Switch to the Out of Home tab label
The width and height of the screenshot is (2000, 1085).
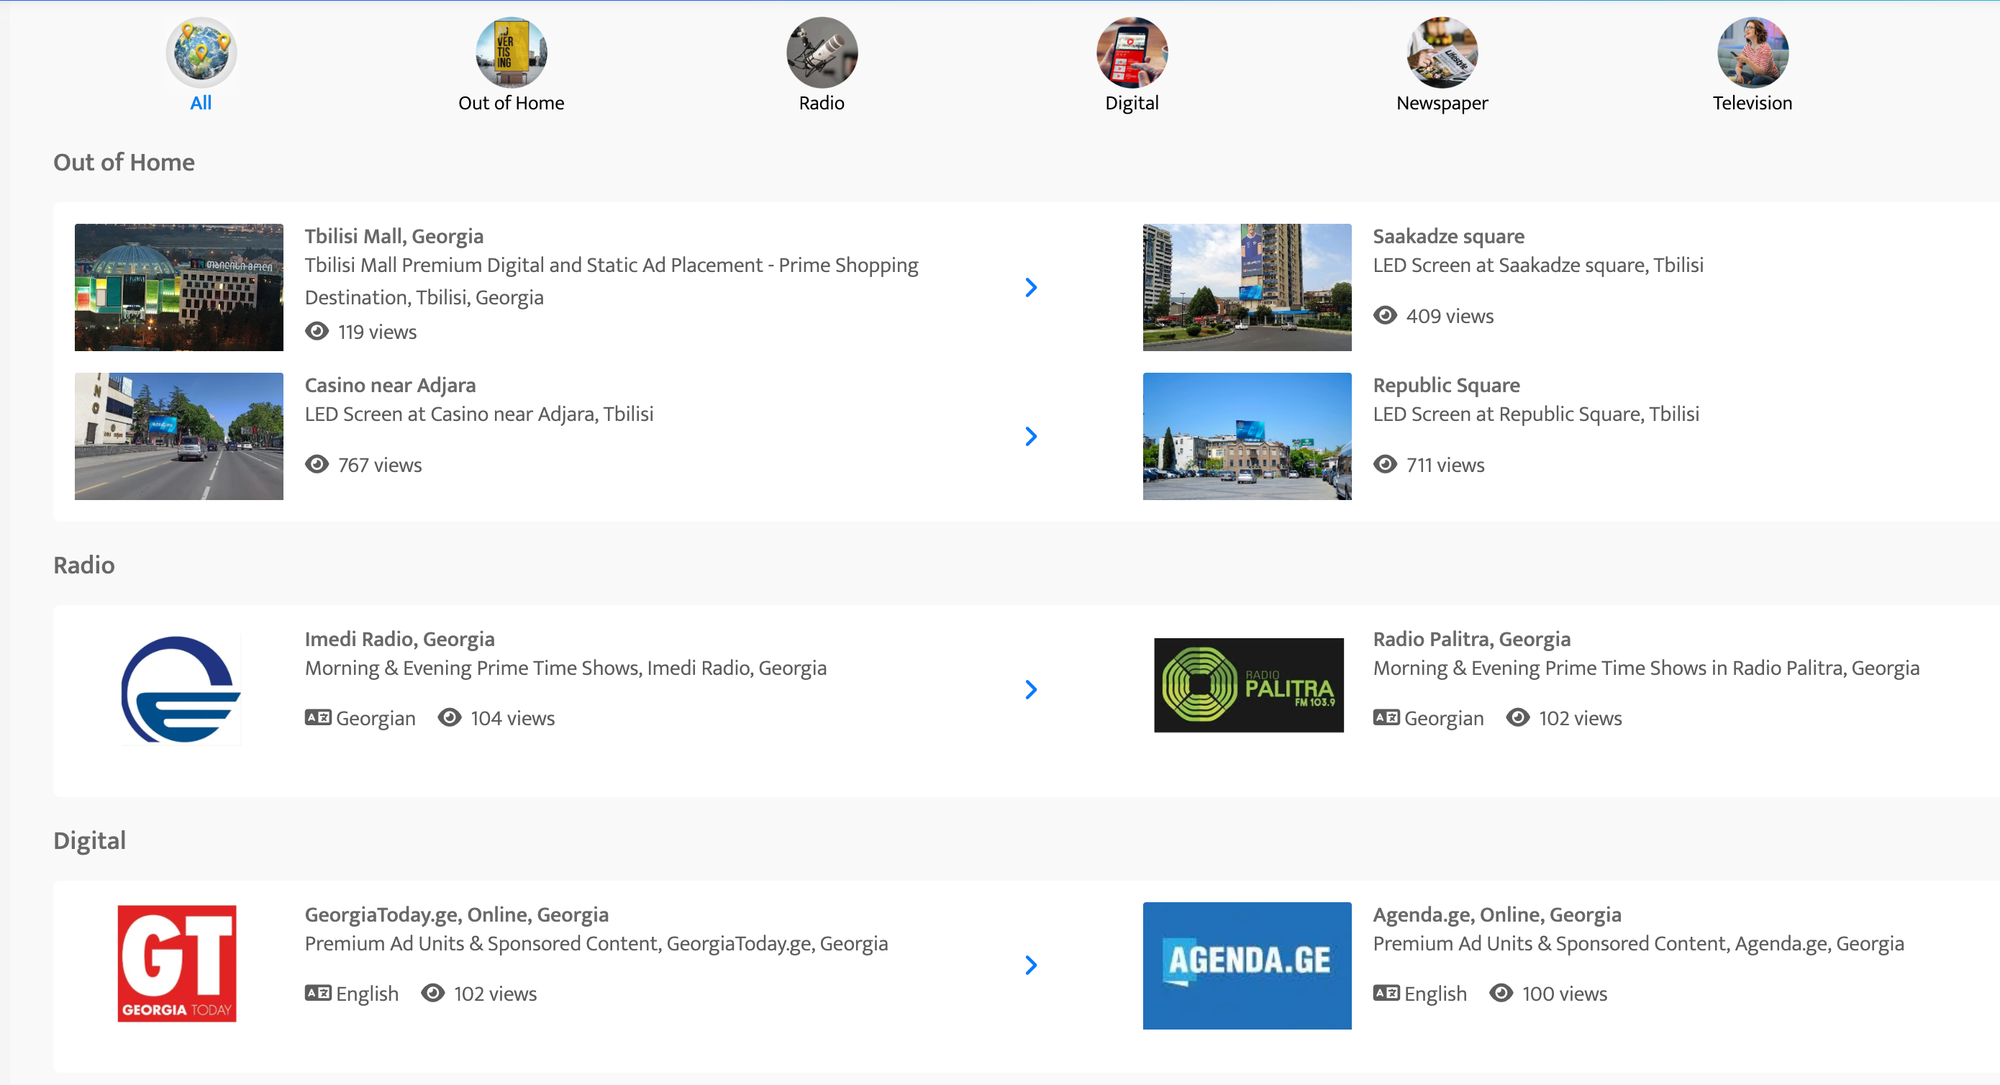point(511,103)
